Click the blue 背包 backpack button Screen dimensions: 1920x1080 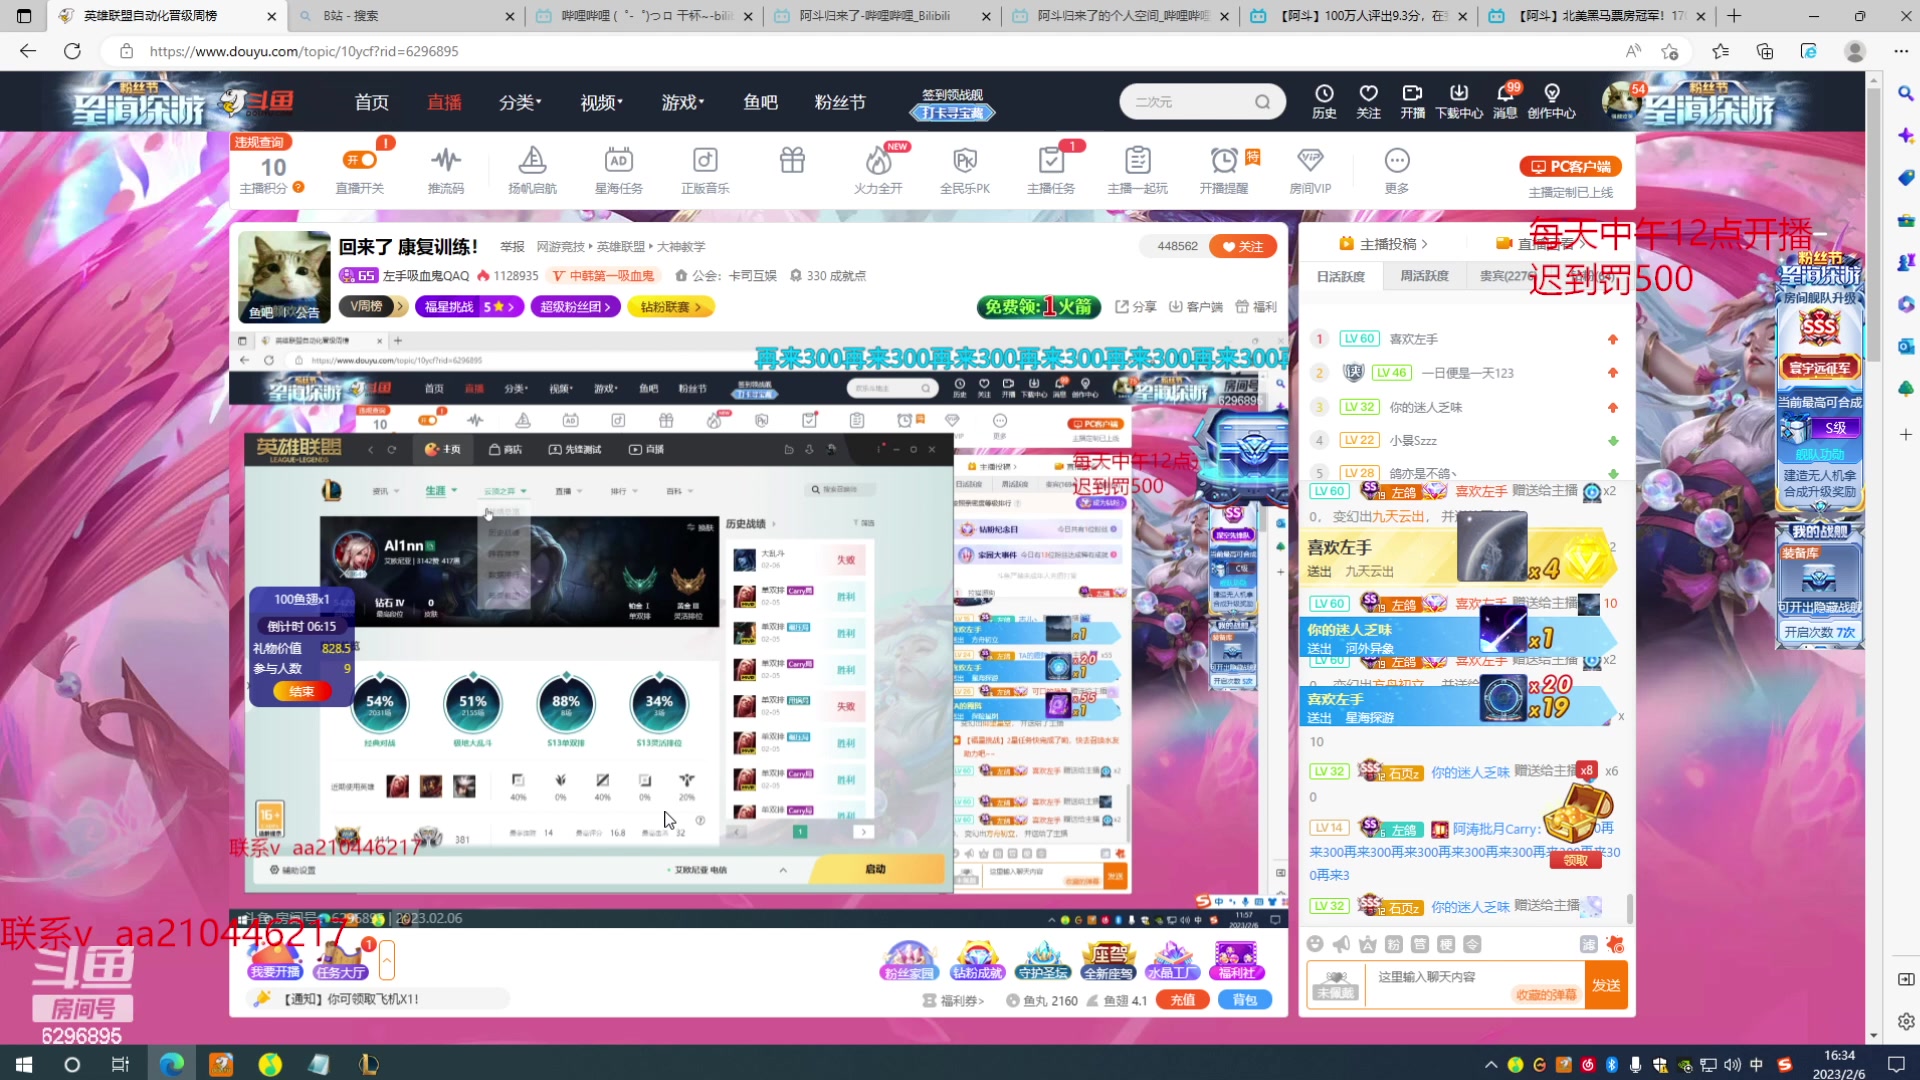pyautogui.click(x=1245, y=1000)
